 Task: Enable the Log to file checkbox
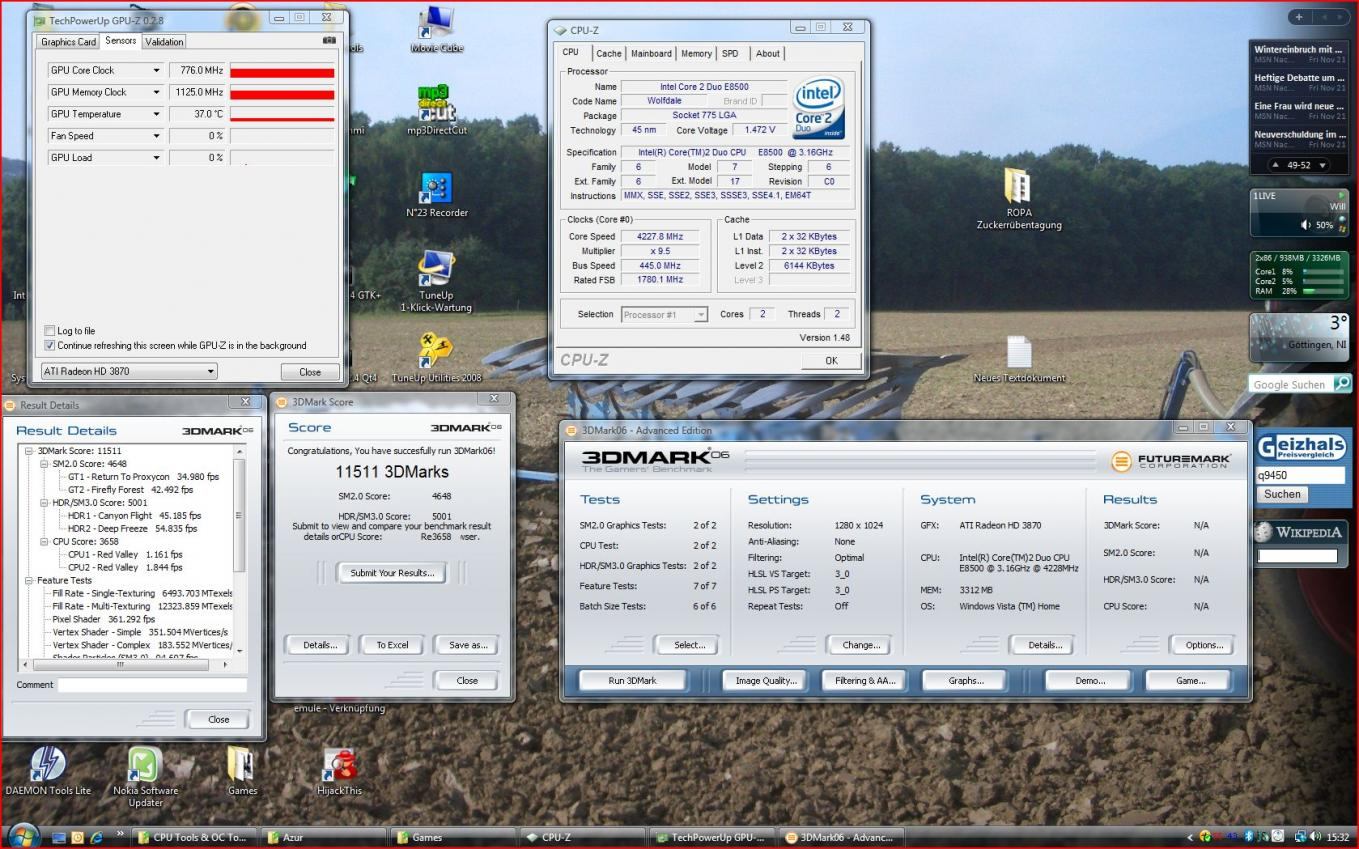click(x=50, y=330)
